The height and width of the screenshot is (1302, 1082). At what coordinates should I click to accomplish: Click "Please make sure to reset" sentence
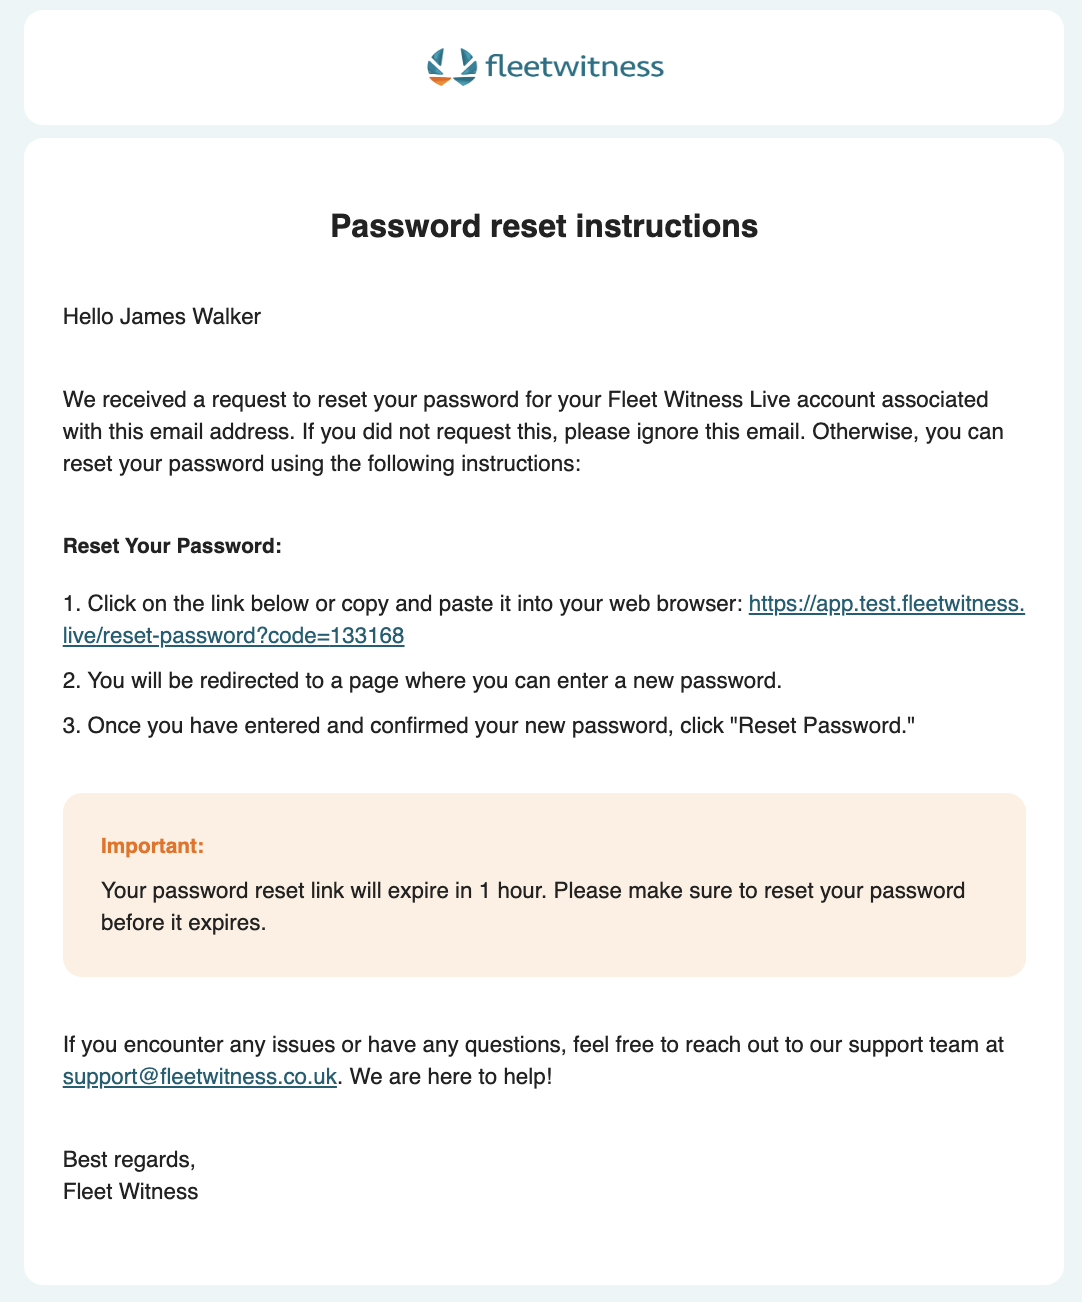[758, 890]
